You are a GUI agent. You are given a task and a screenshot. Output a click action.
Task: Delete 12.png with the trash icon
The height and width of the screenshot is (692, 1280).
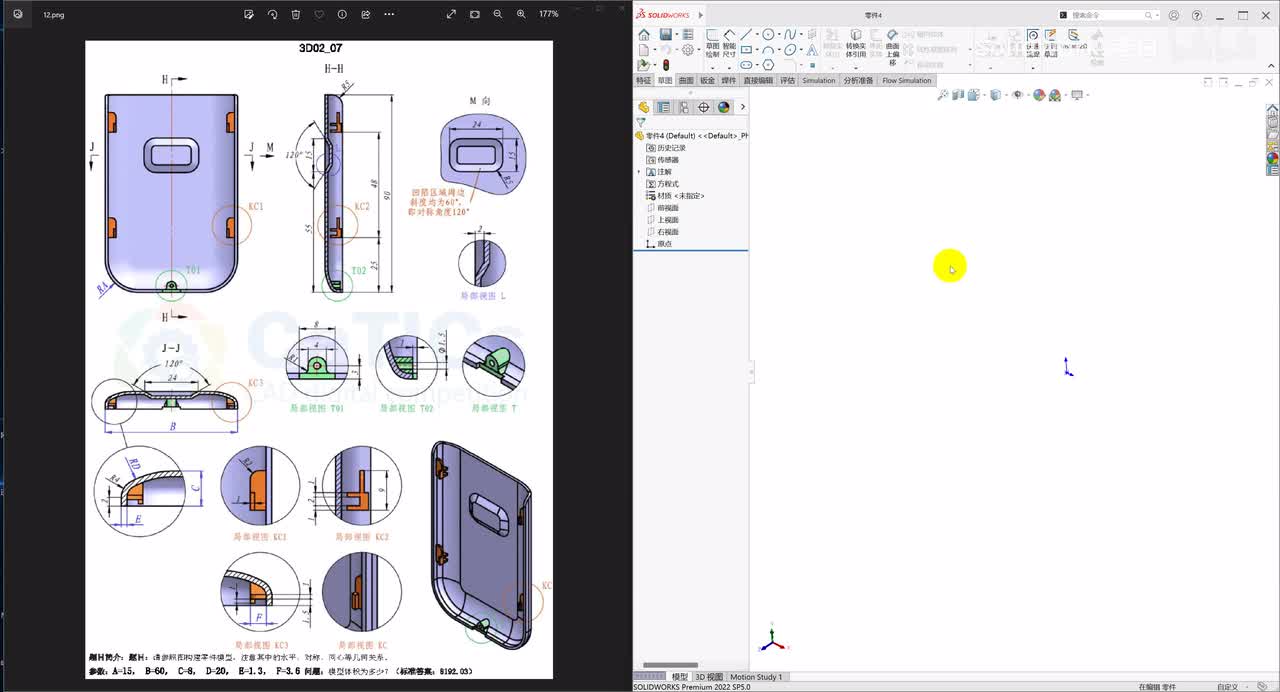pyautogui.click(x=296, y=14)
